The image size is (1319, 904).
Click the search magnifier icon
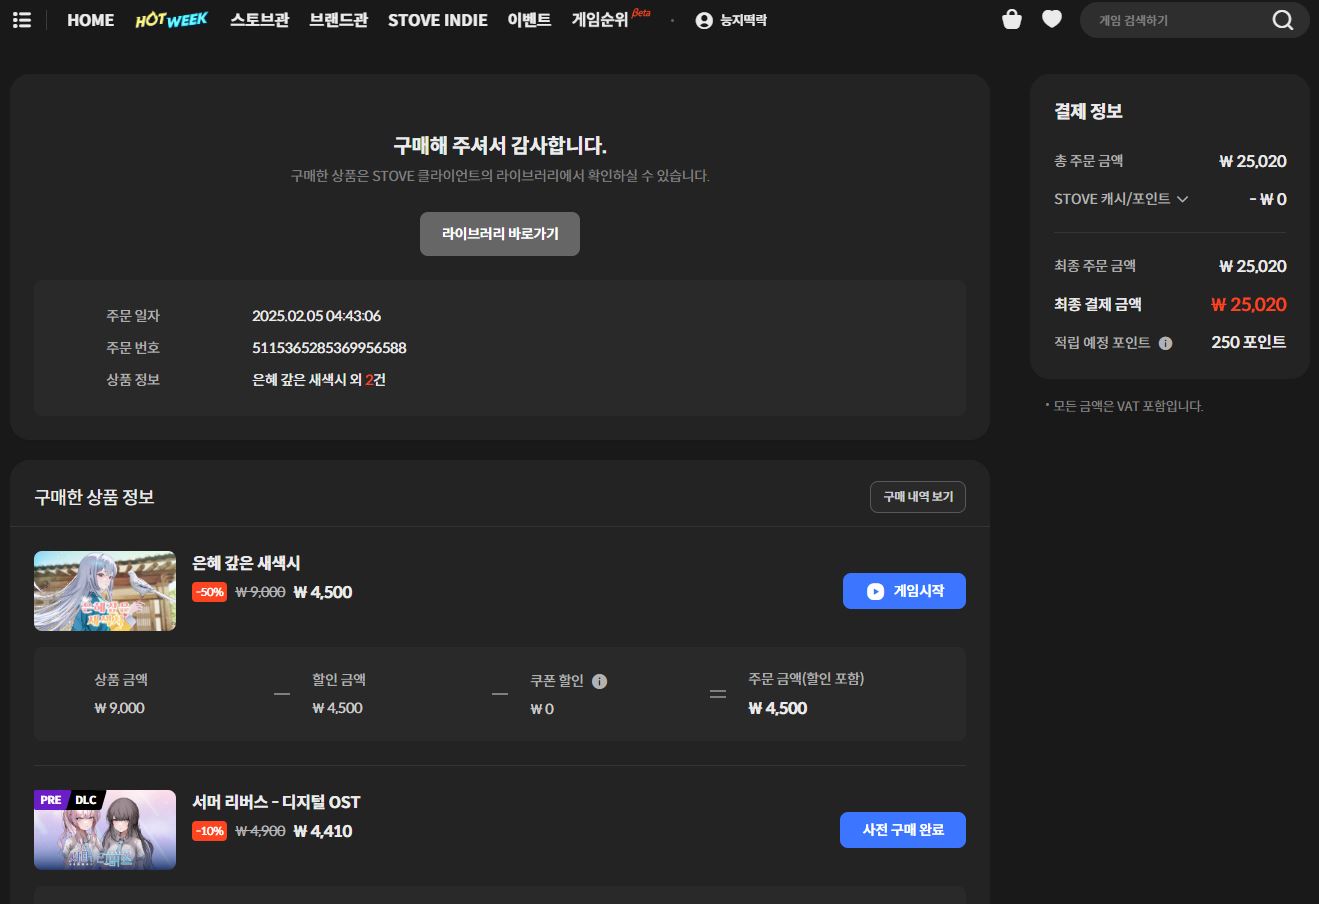pos(1282,19)
